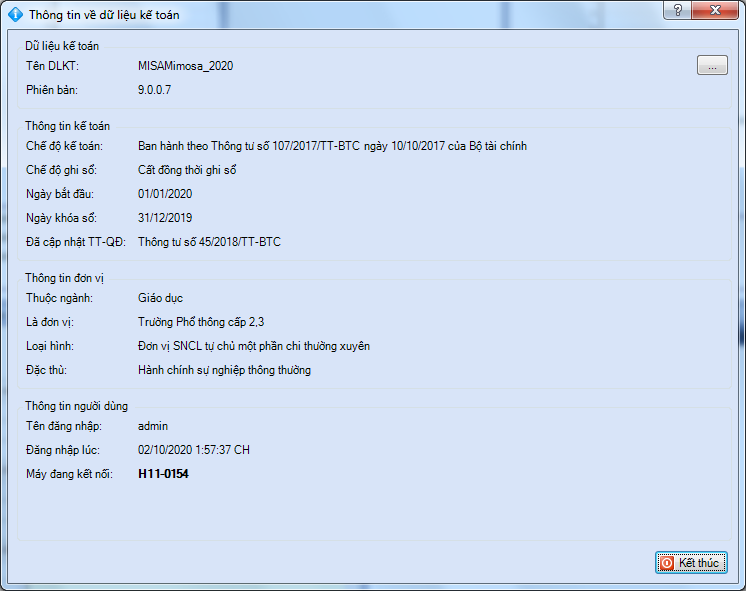Screen dimensions: 746x591
Task: Click the admin login name
Action: coord(153,426)
